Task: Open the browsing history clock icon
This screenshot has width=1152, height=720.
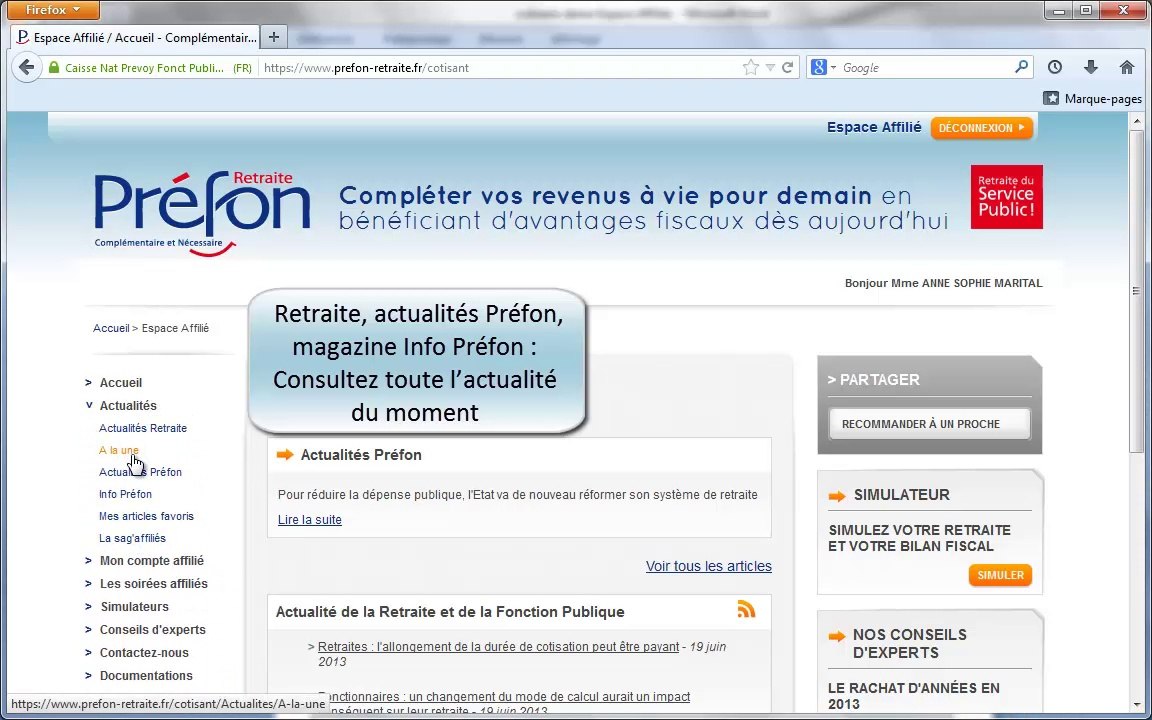Action: (x=1054, y=68)
